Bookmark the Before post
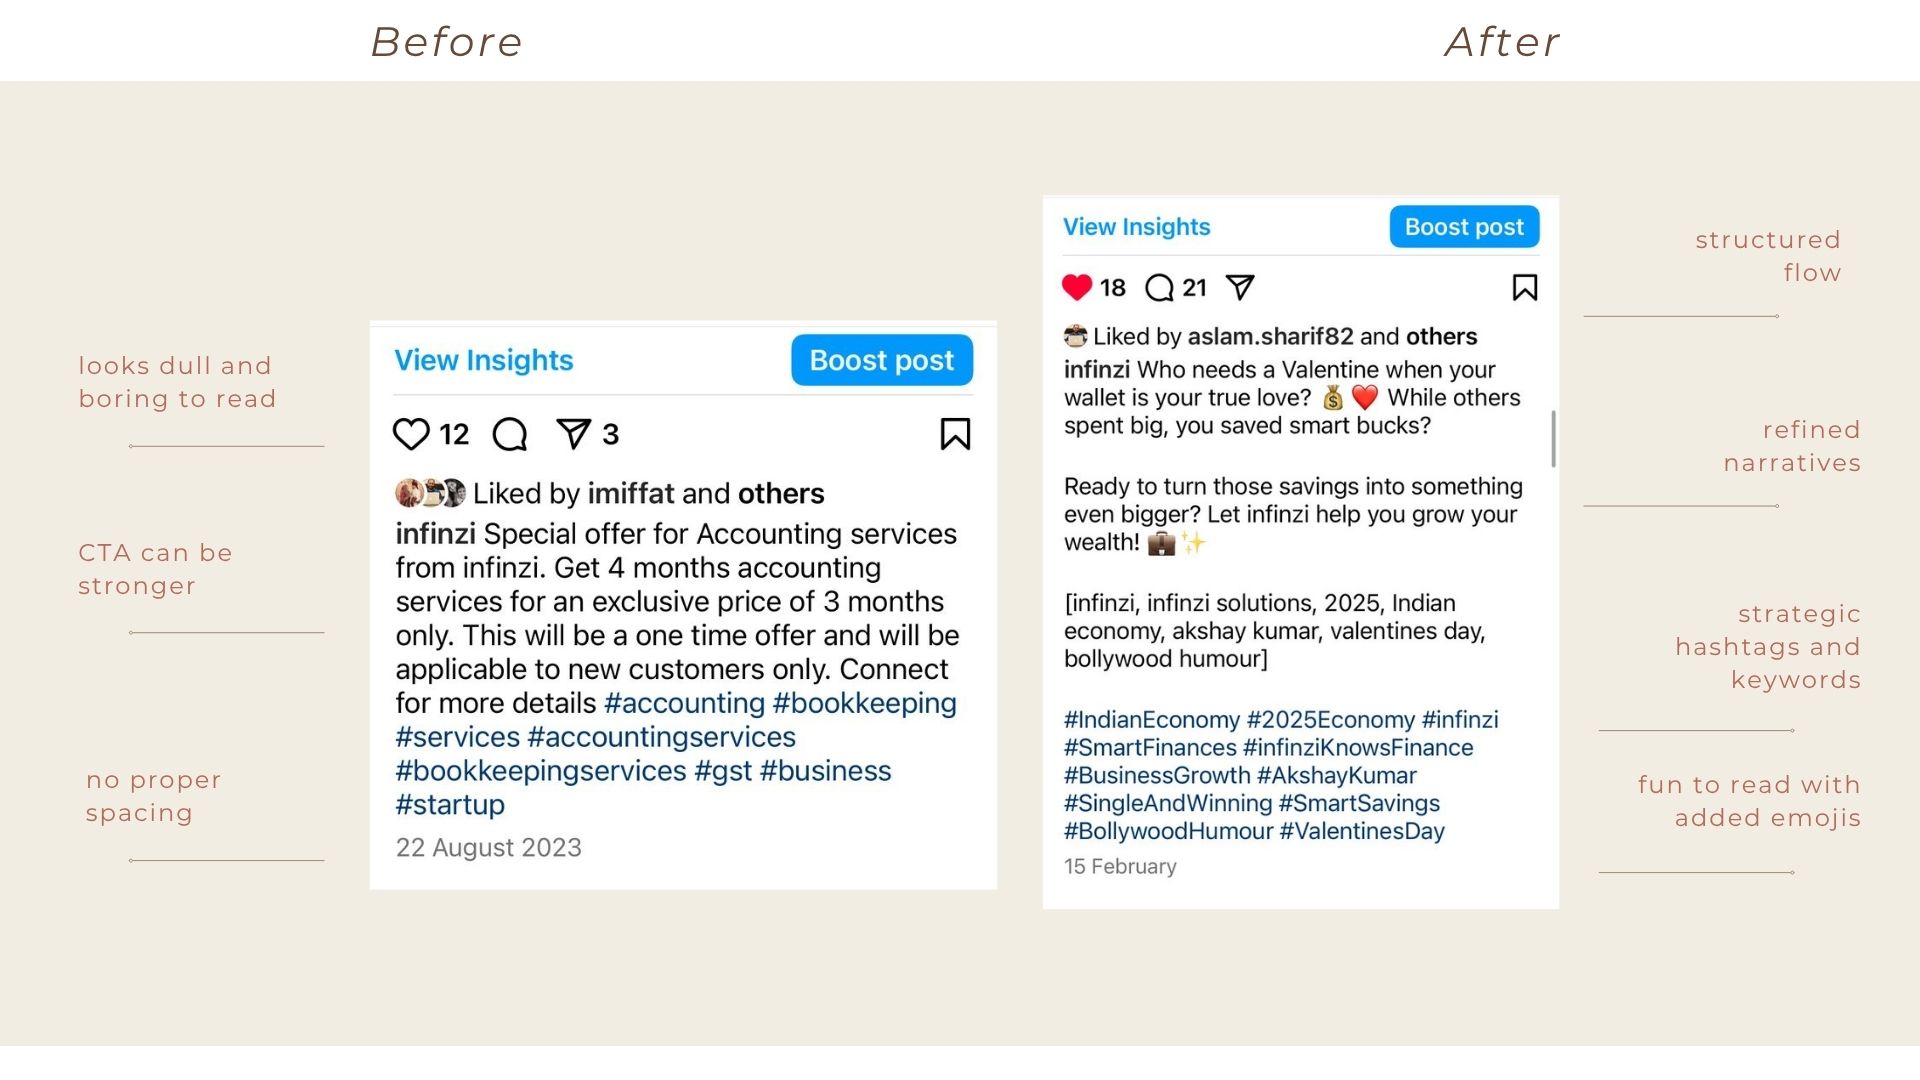1920x1080 pixels. point(955,434)
